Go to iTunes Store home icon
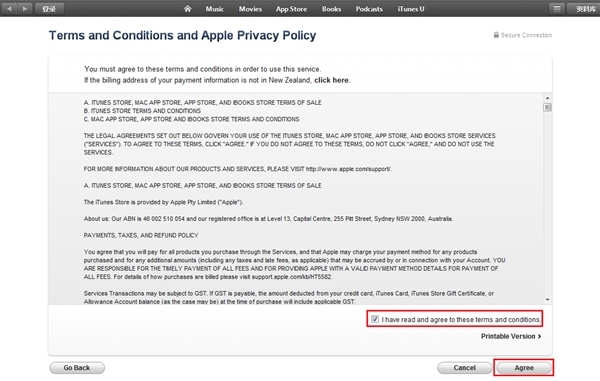The width and height of the screenshot is (600, 381). point(187,9)
